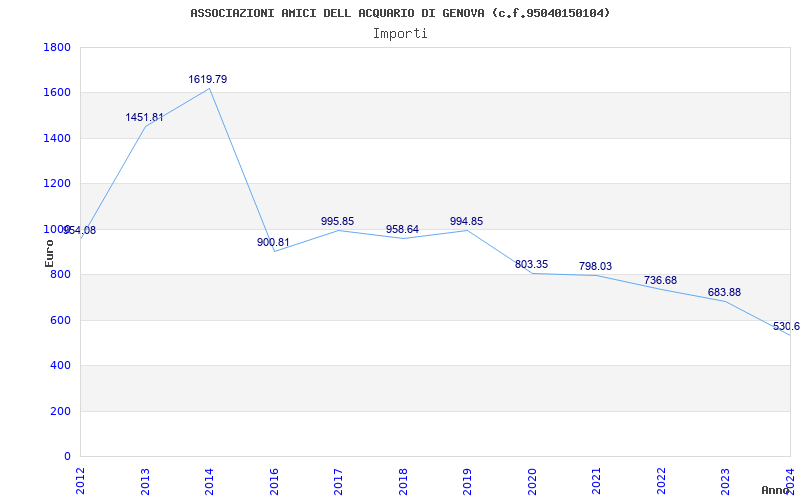Click the 1600 y-axis value
The height and width of the screenshot is (500, 800).
click(x=57, y=93)
